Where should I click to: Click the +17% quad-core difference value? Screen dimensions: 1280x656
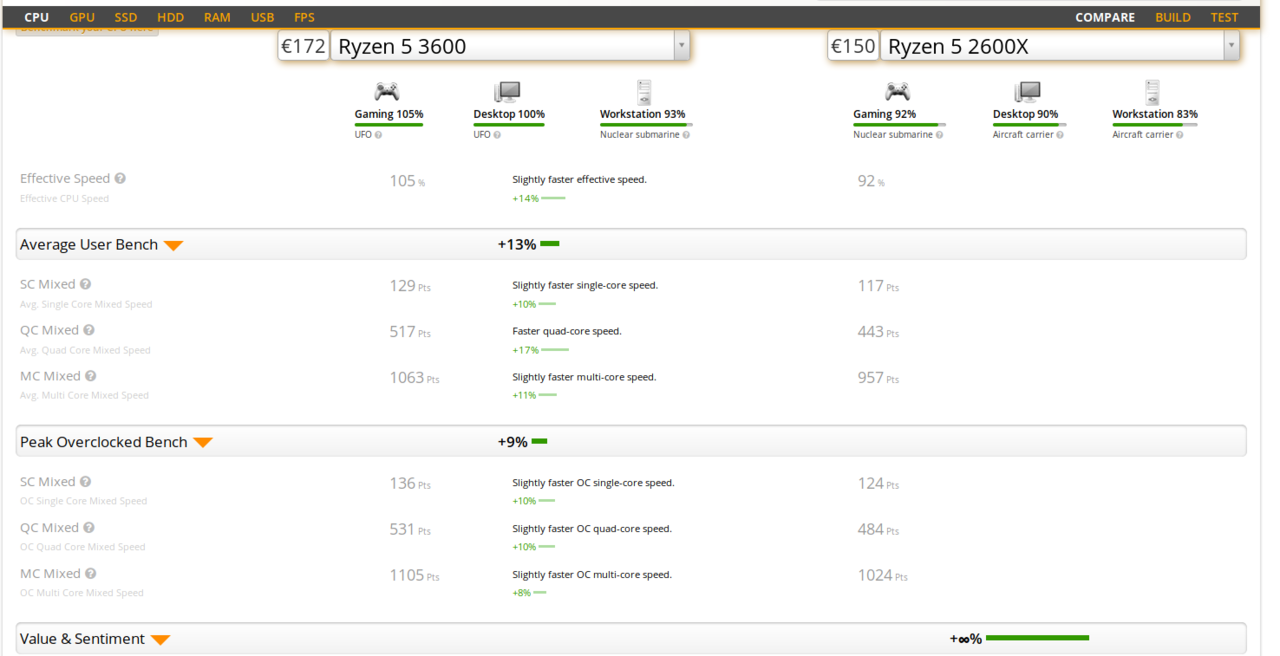[x=525, y=350]
